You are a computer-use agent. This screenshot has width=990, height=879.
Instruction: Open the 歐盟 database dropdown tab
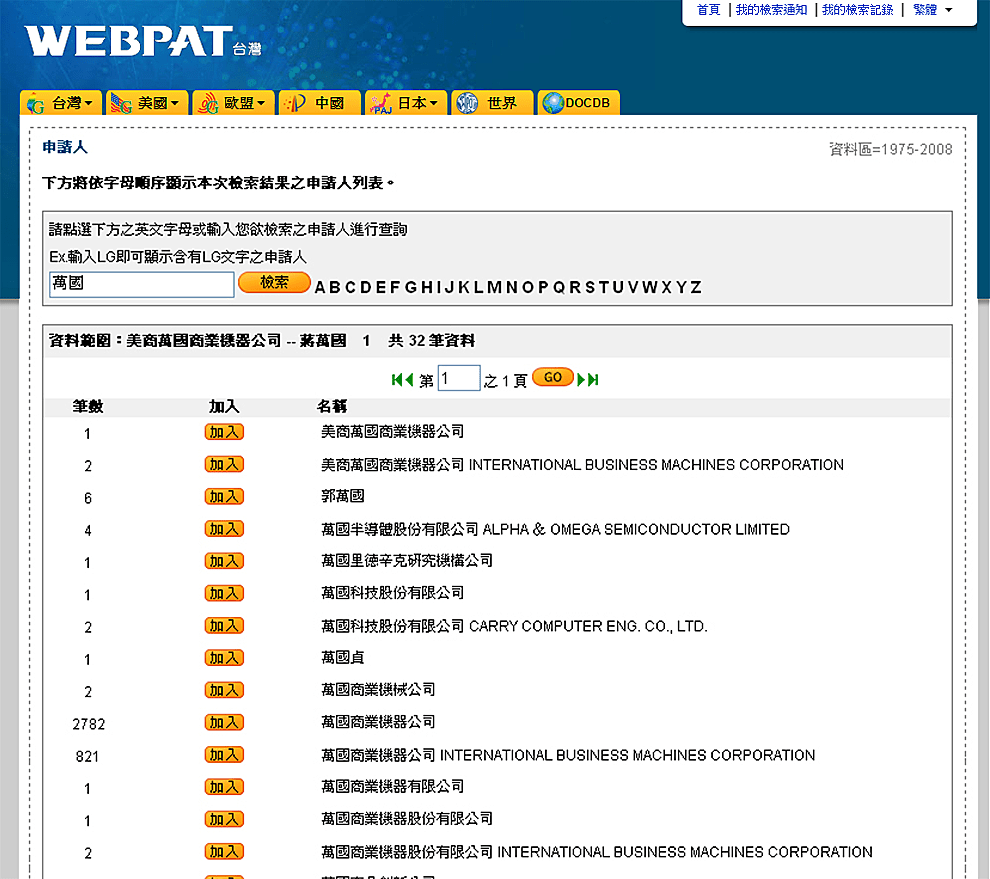pos(234,103)
